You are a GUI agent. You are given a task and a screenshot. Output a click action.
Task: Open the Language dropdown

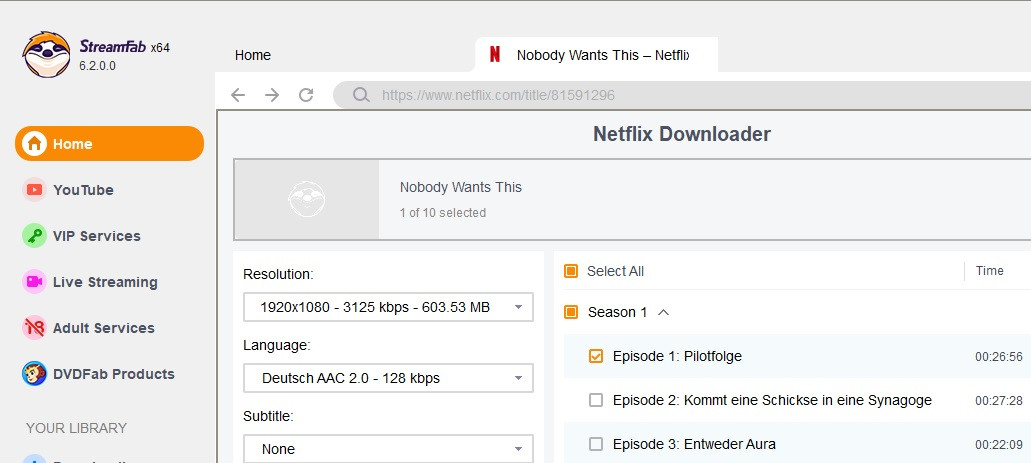pos(388,378)
